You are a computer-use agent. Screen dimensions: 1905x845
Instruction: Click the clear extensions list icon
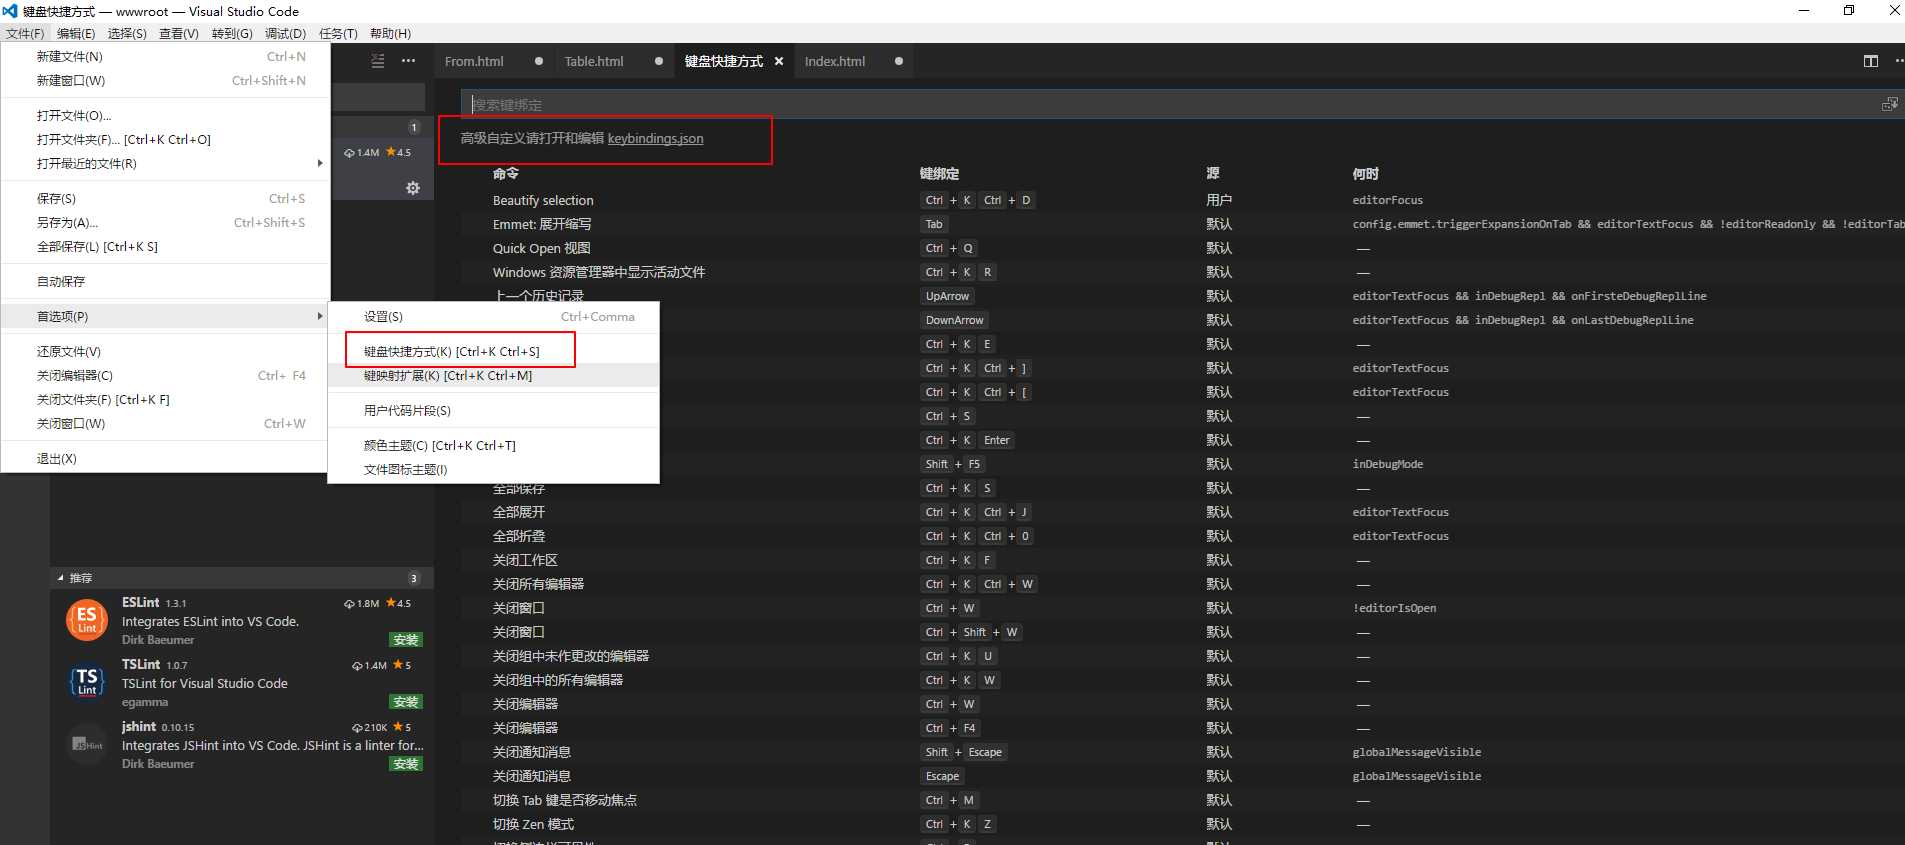[377, 61]
